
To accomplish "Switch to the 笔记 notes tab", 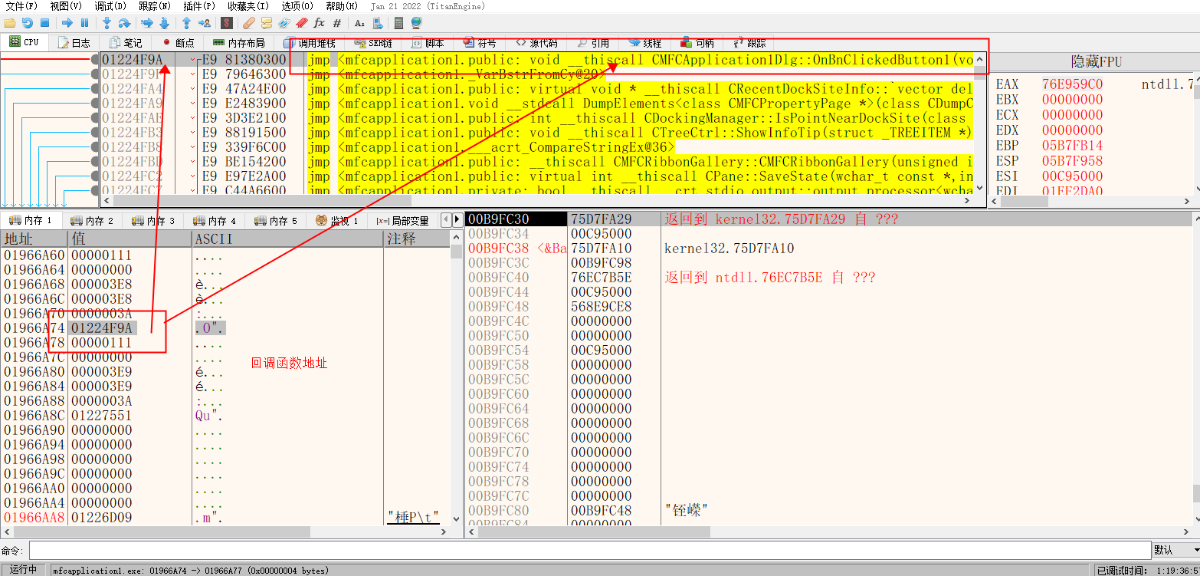I will (126, 43).
